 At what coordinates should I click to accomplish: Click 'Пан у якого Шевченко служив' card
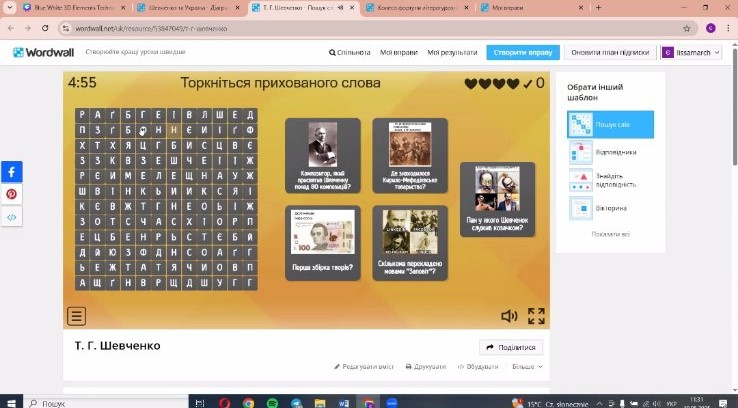497,200
